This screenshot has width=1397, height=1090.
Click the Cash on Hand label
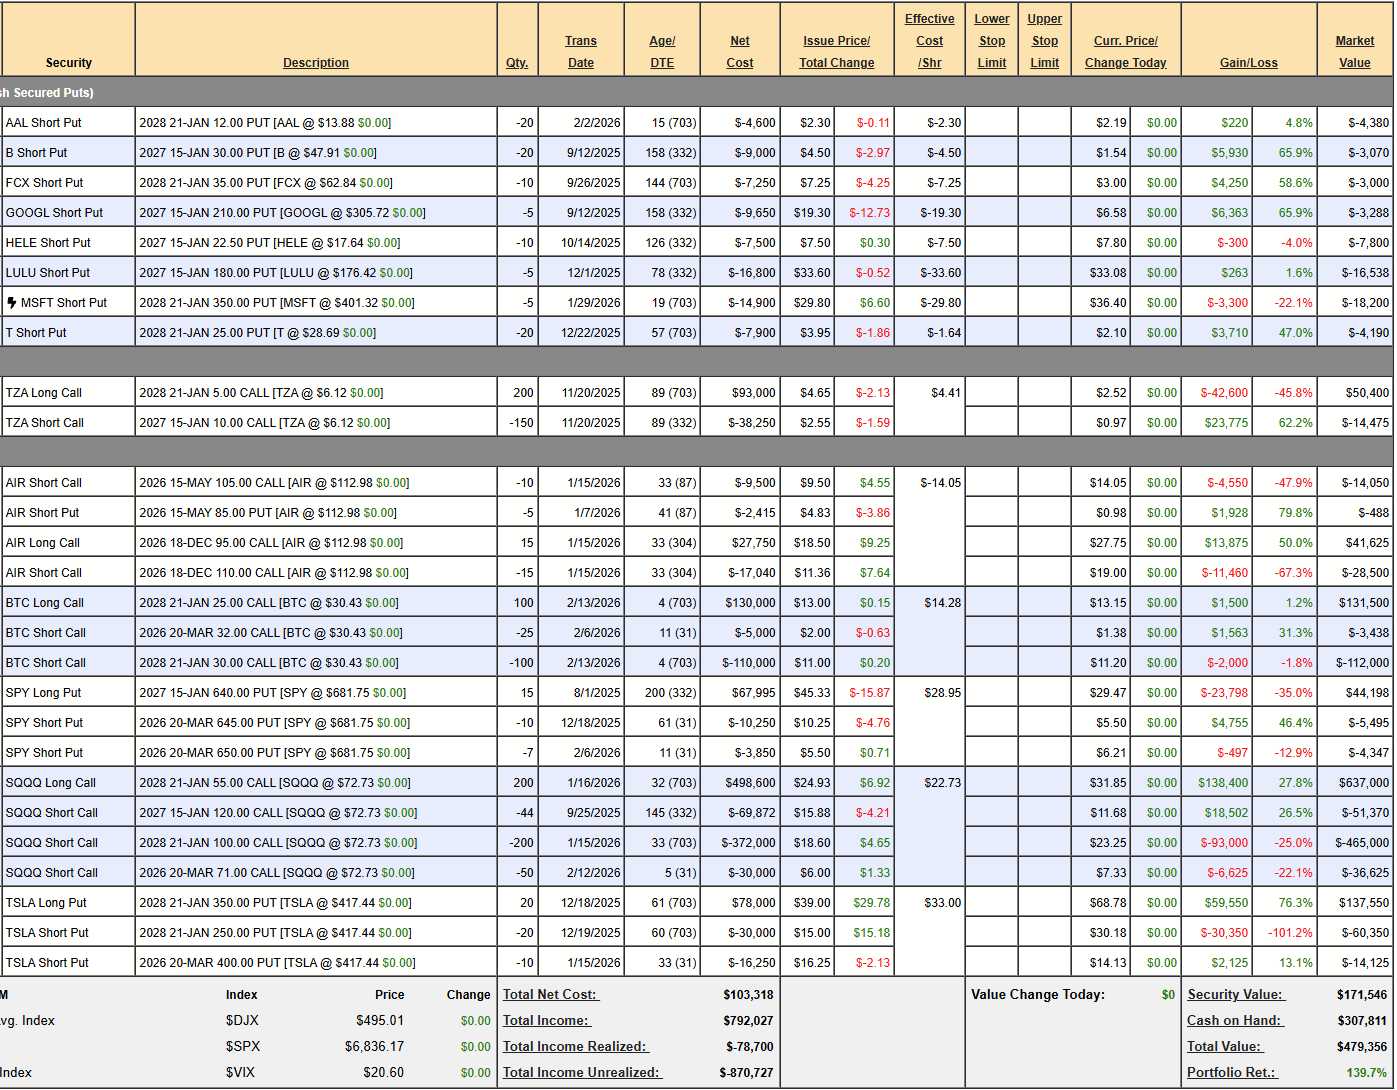click(x=1219, y=1021)
